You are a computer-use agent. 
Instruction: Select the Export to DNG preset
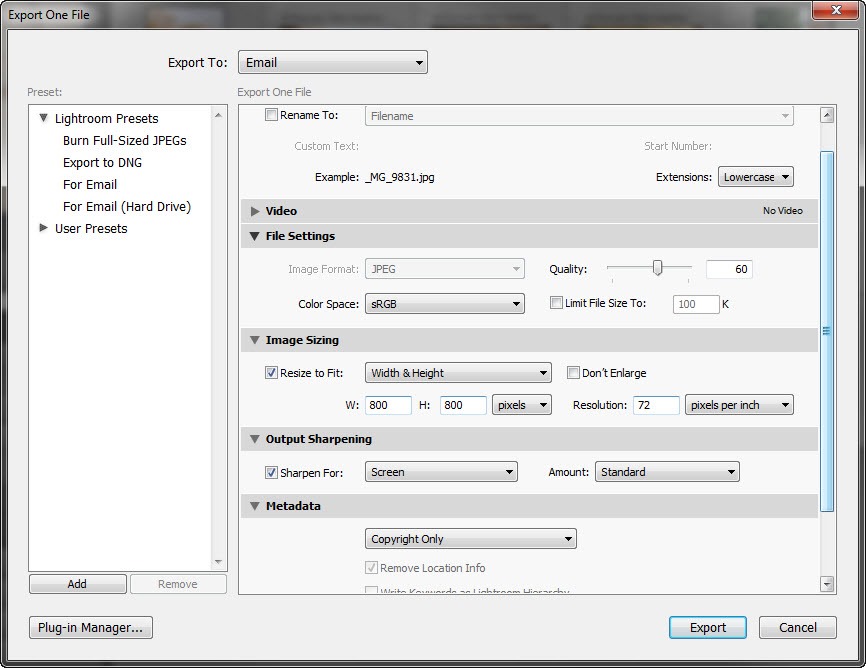click(101, 162)
